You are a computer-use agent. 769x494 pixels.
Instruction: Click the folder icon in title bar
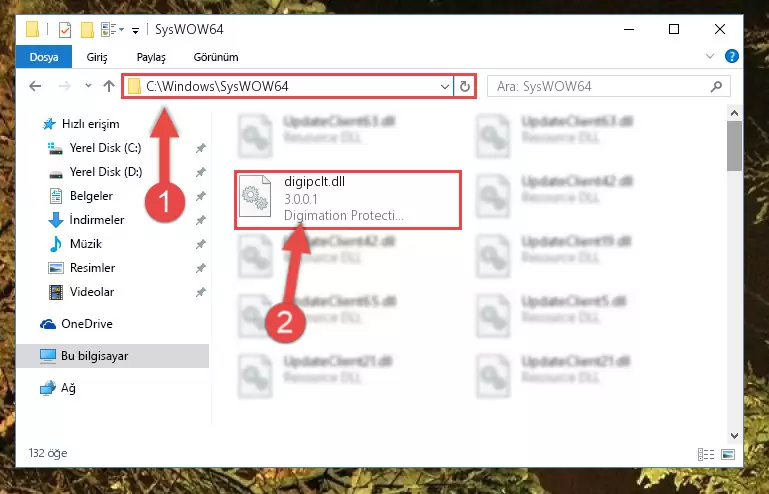tap(33, 29)
